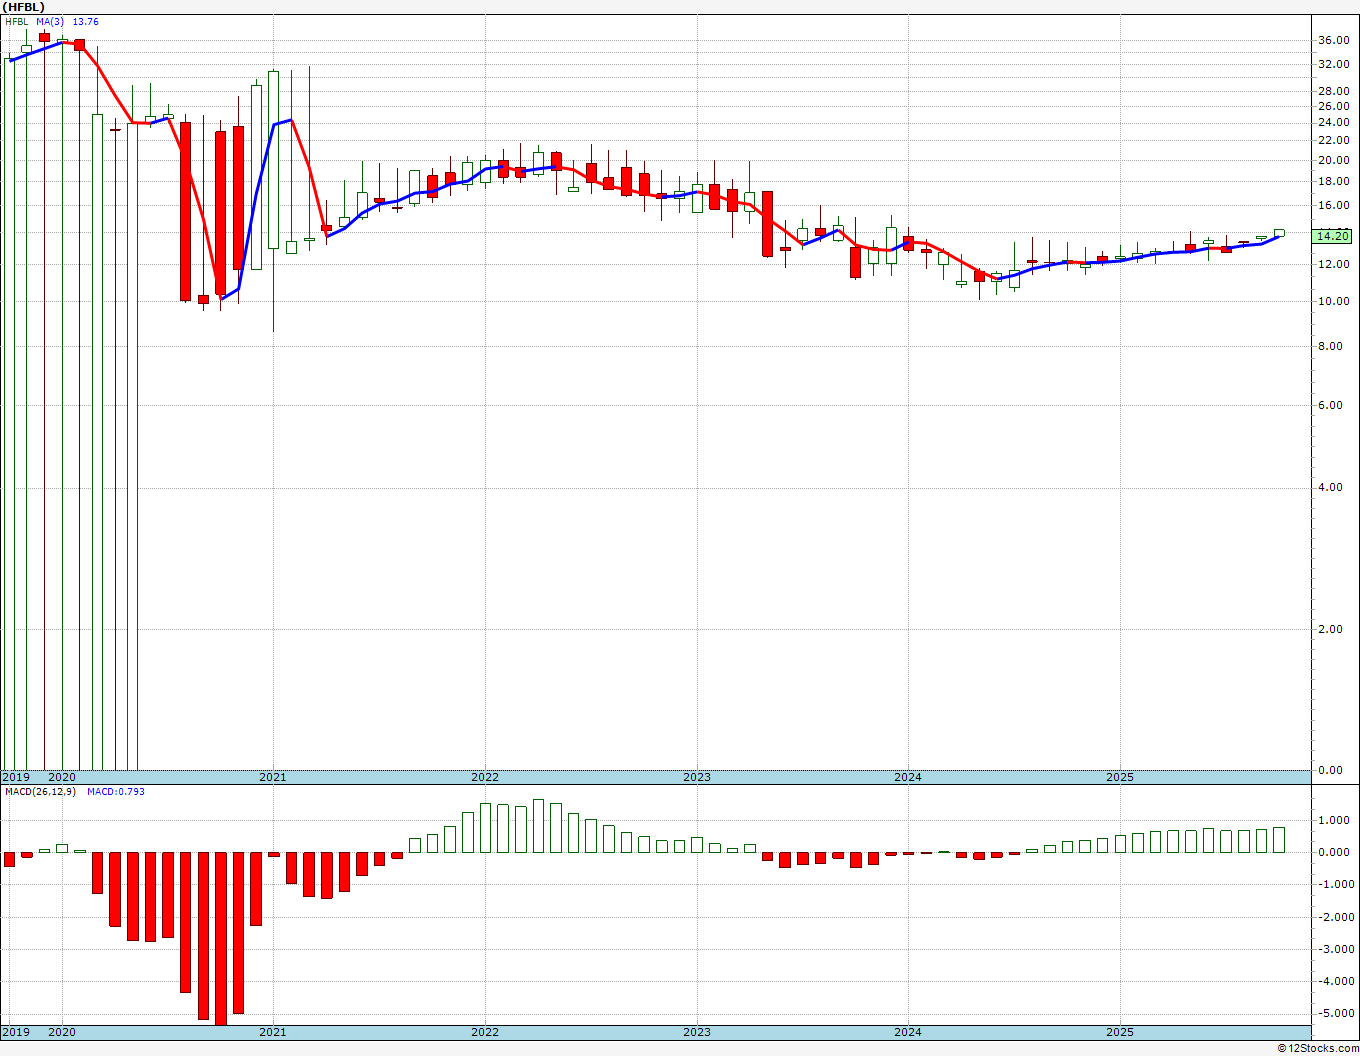Select the MACD(26,12,9) indicator label
This screenshot has width=1360, height=1056.
(40, 792)
